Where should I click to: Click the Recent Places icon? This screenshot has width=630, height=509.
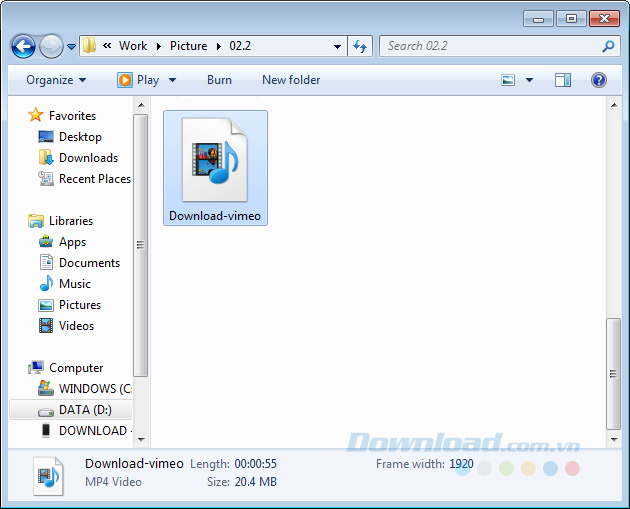[46, 178]
